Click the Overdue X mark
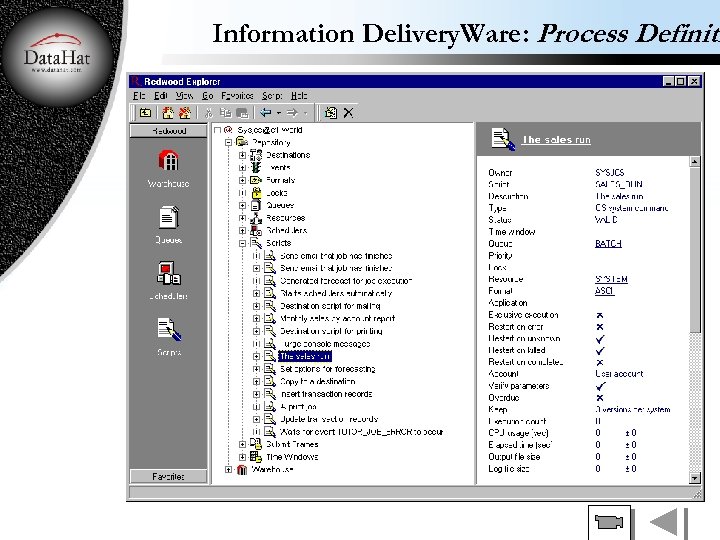This screenshot has height=540, width=720. click(x=600, y=398)
